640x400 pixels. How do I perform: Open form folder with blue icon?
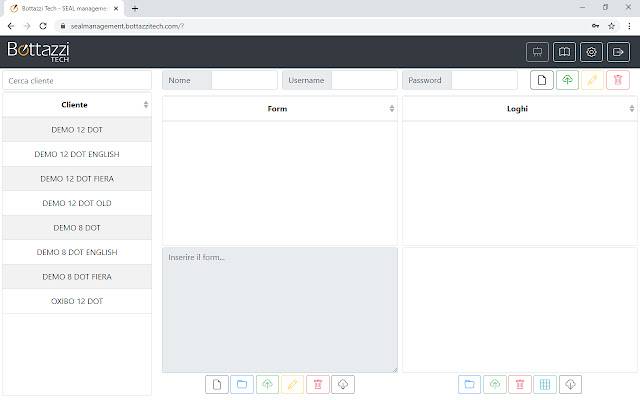click(242, 384)
